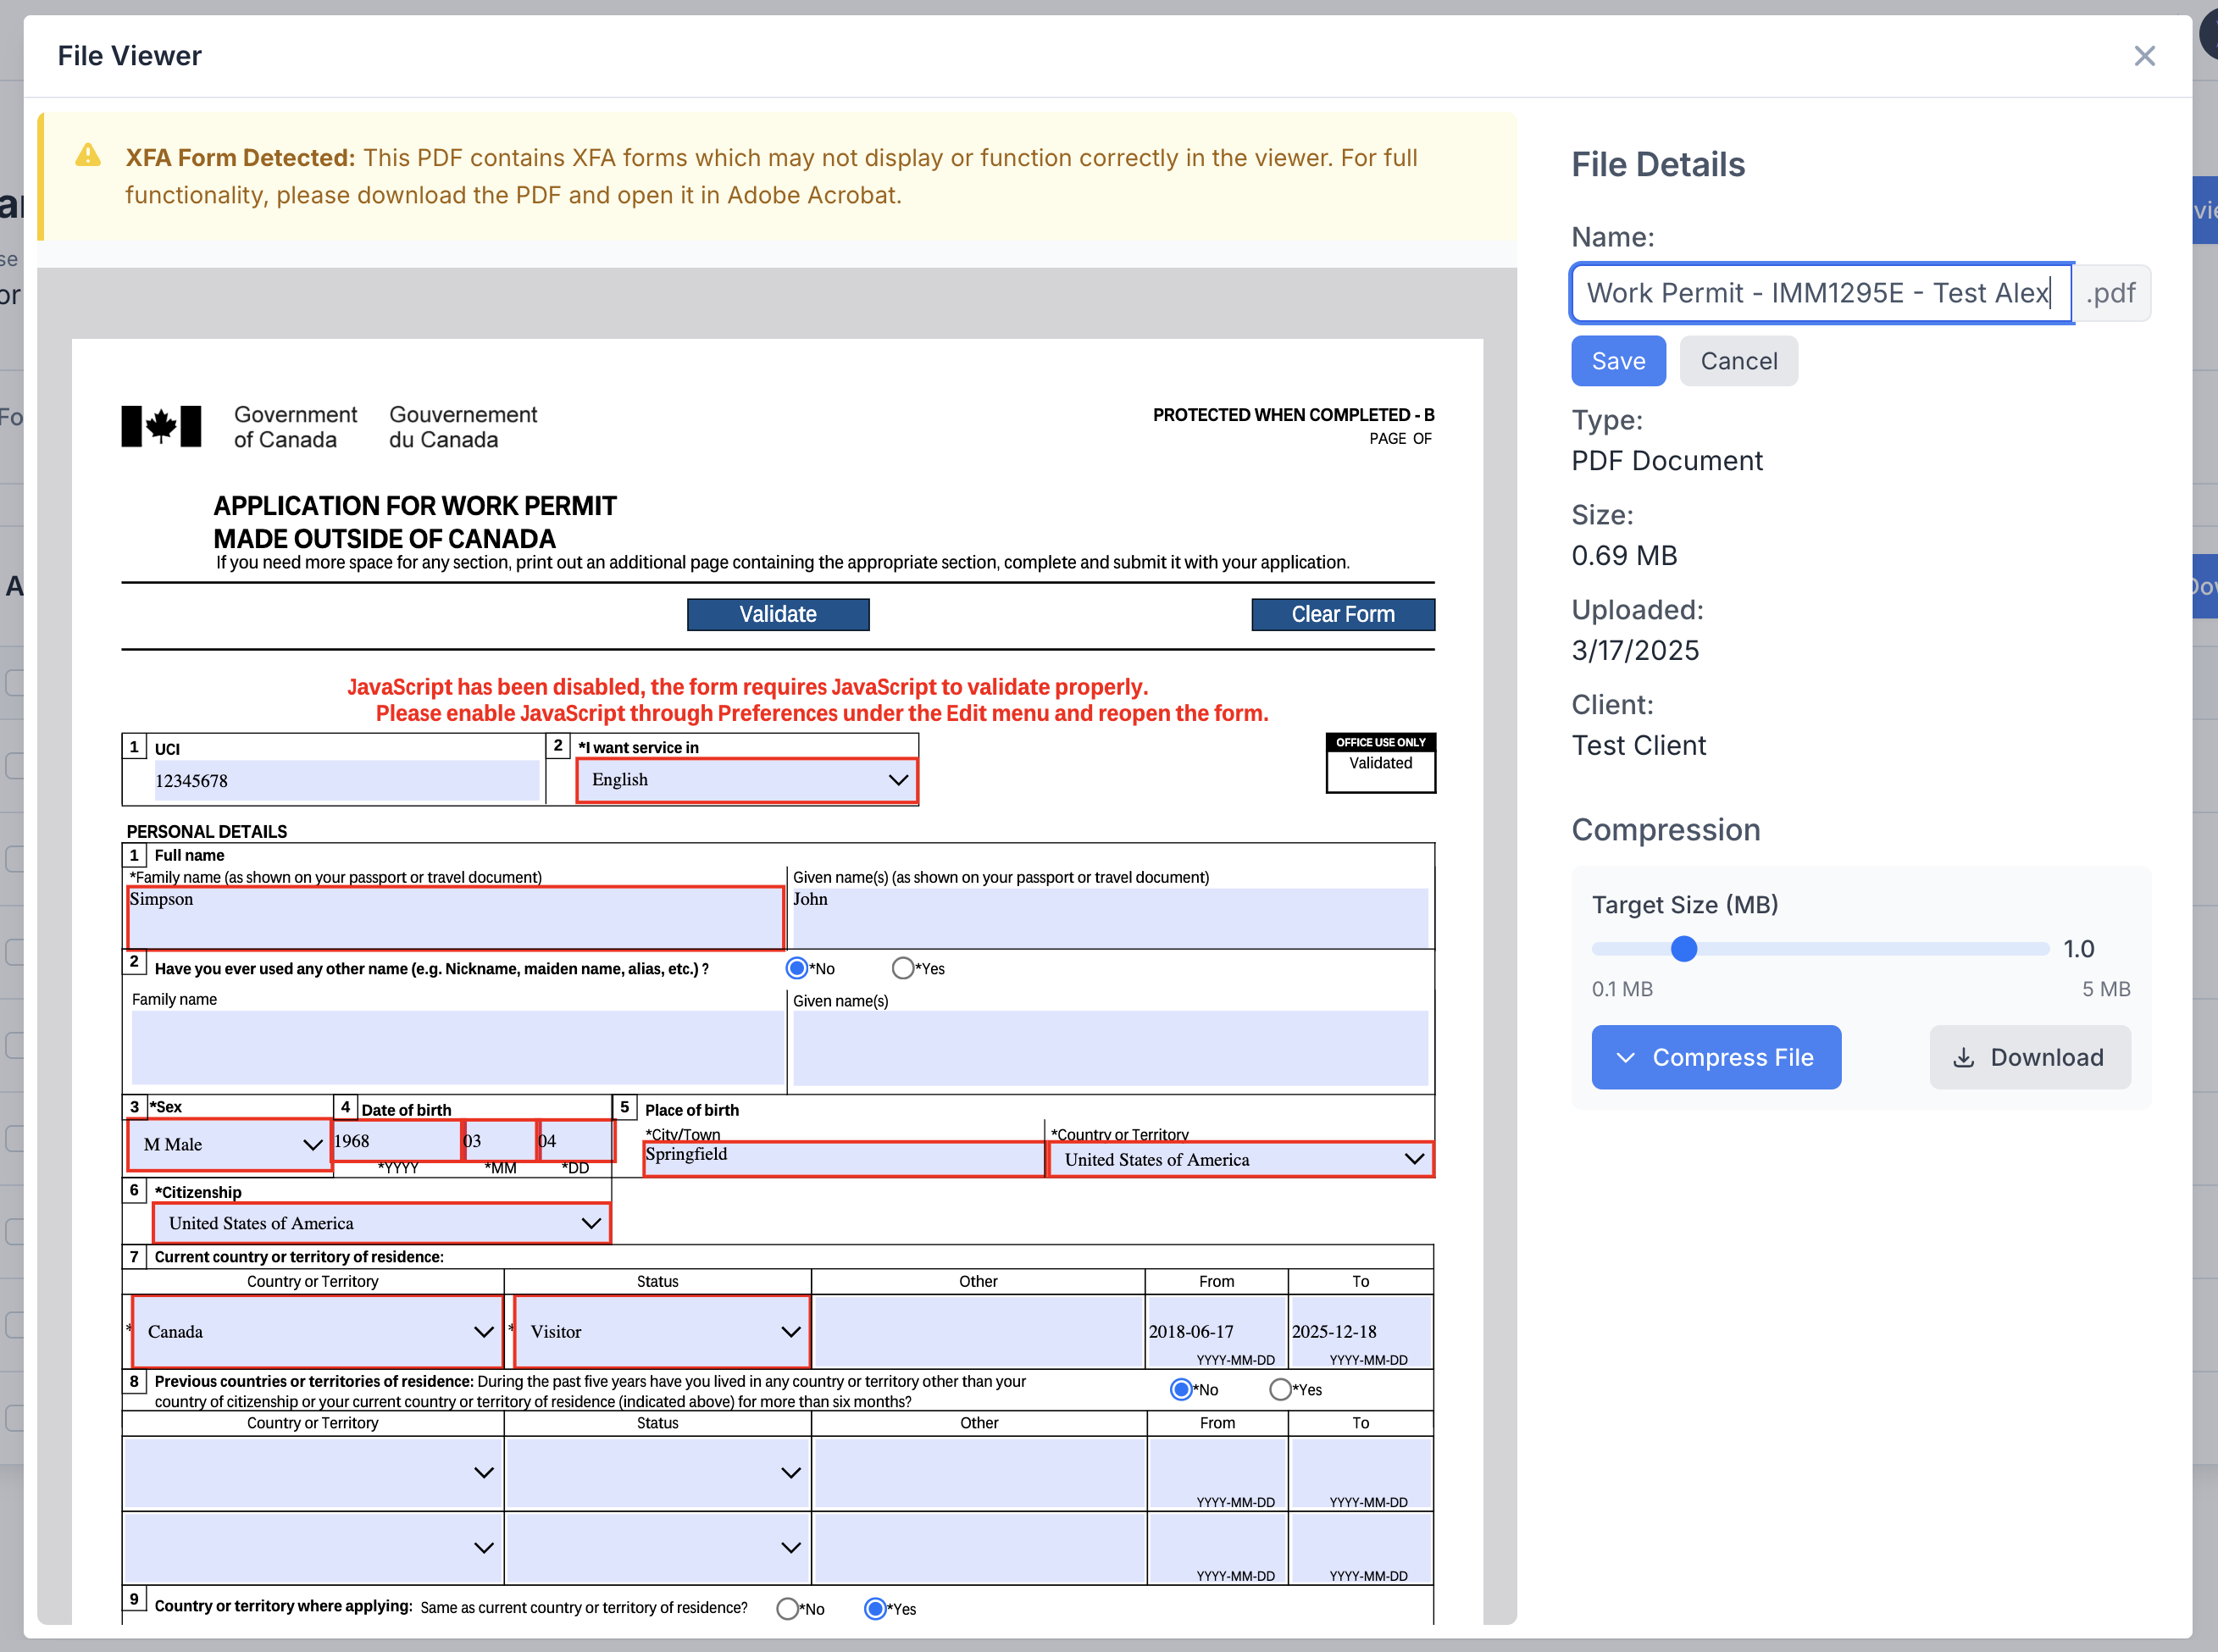Click residence To date 2025-12-18
Viewport: 2218px width, 1652px height.
point(1361,1331)
